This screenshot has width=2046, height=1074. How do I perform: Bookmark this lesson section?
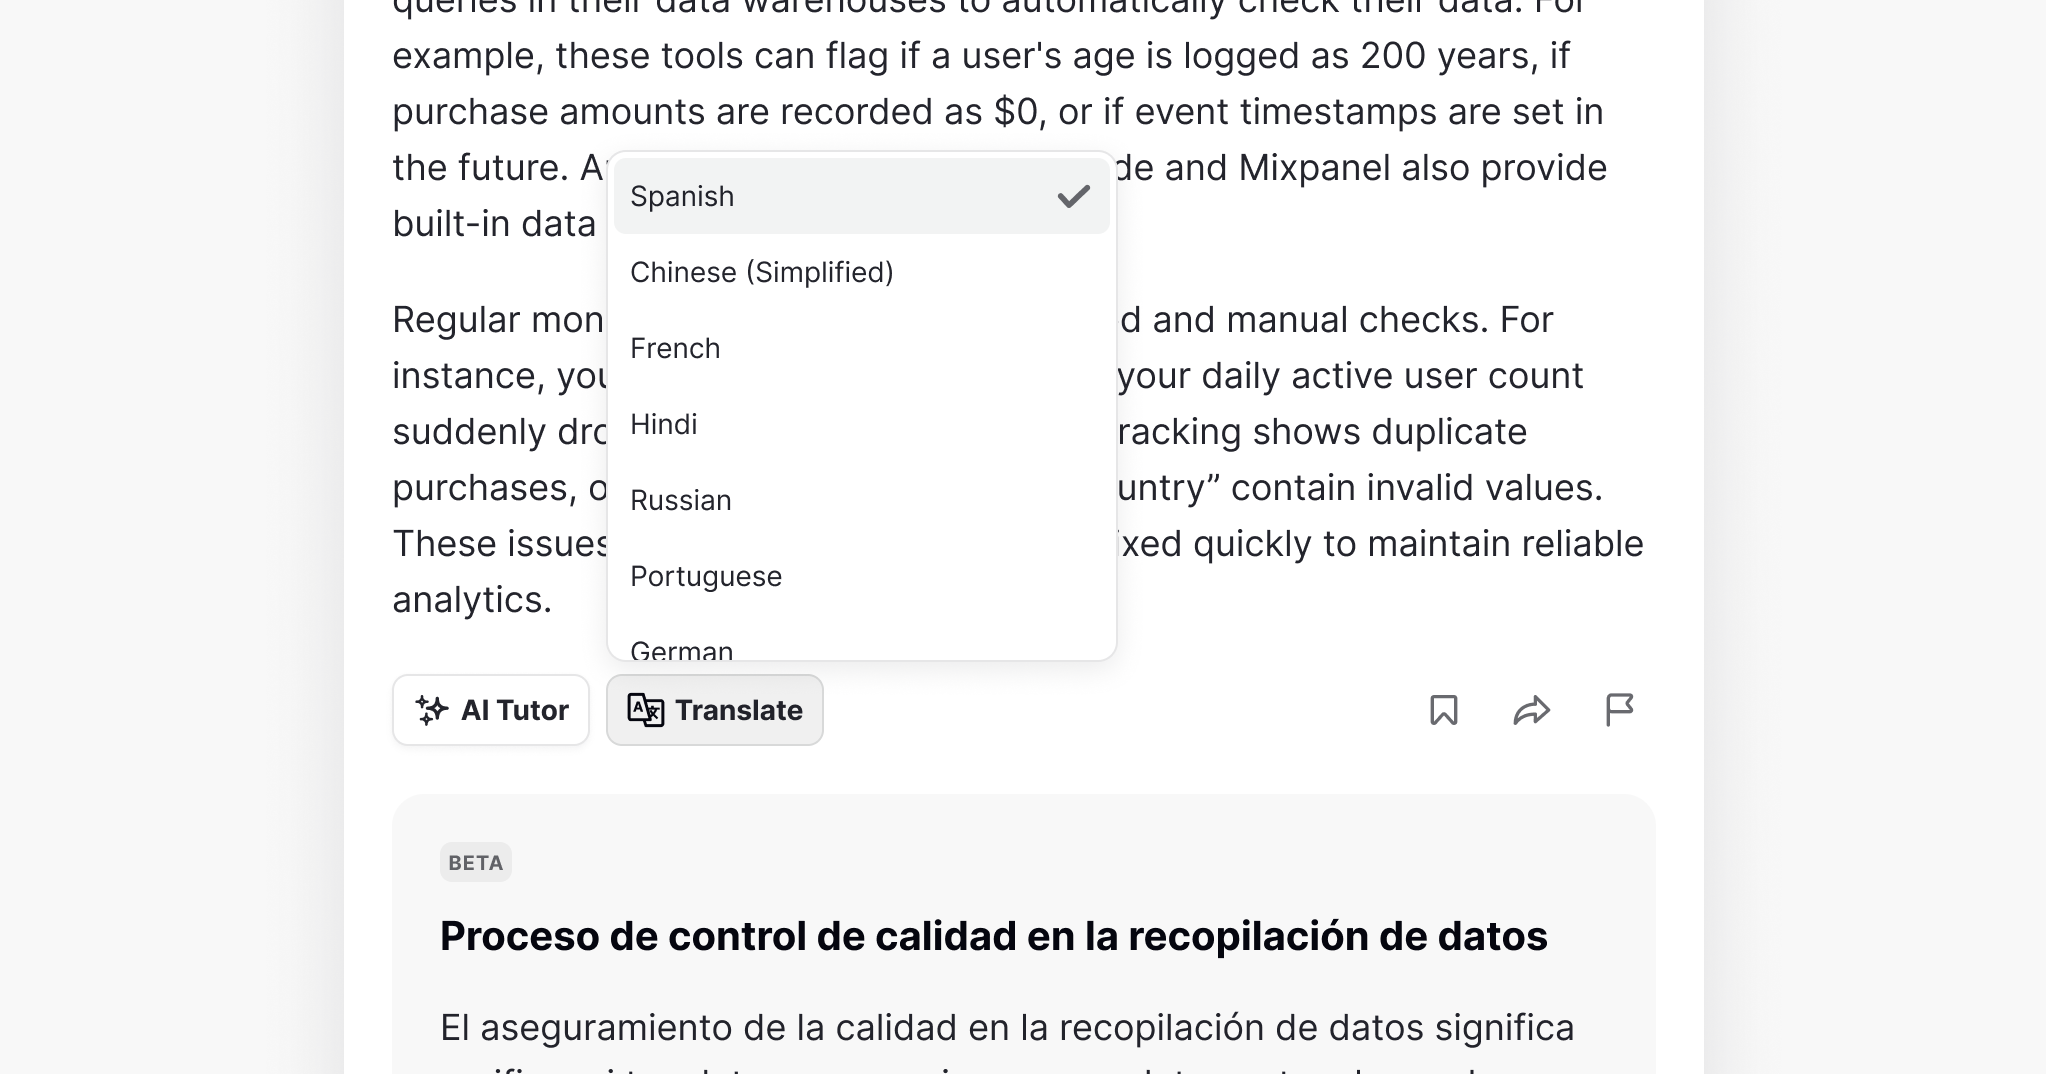pos(1443,710)
